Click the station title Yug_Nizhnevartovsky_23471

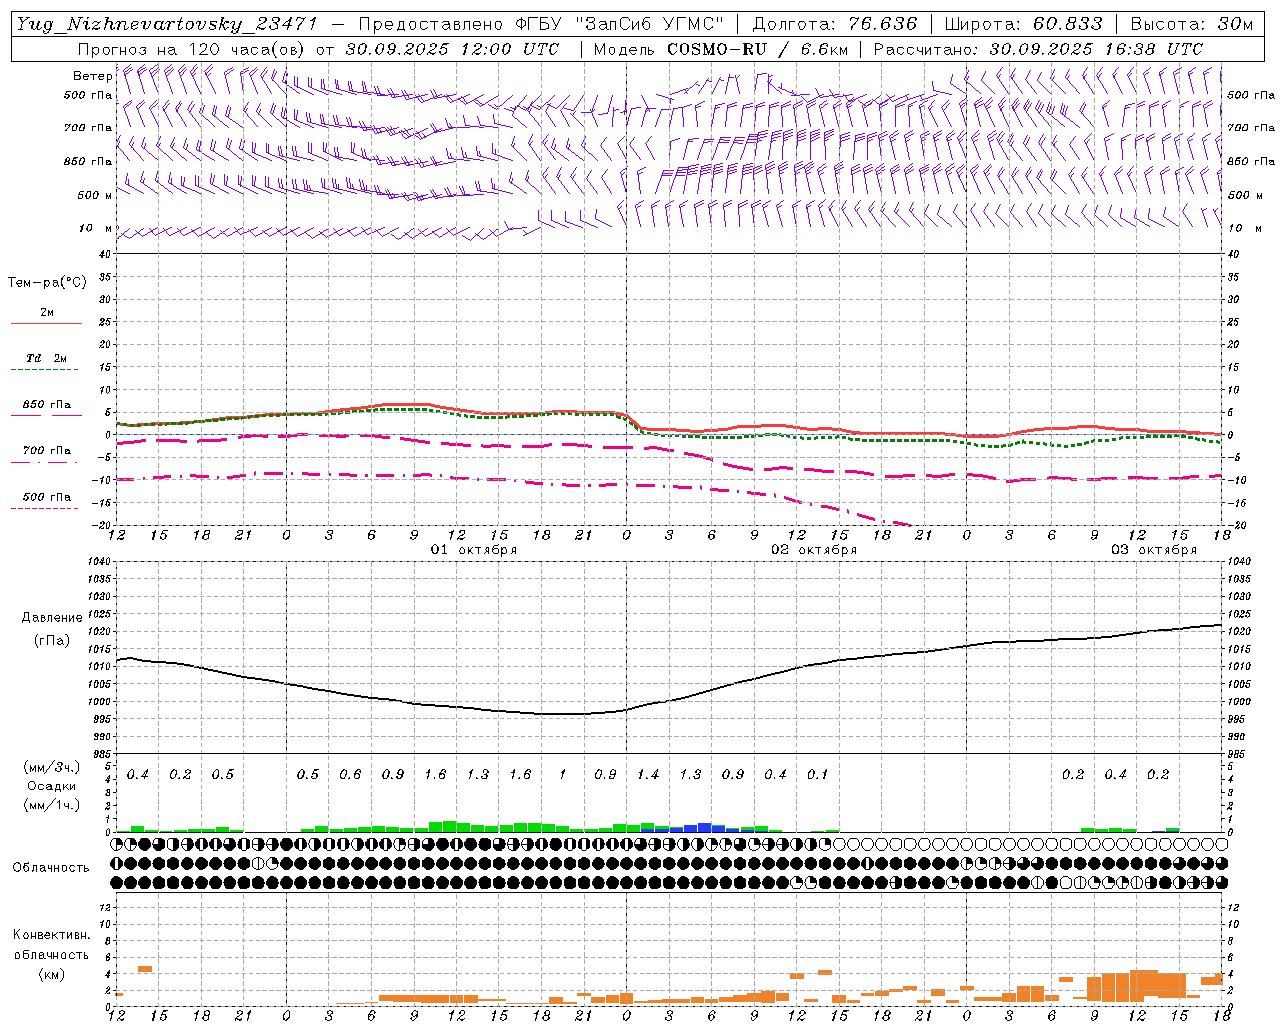[x=167, y=24]
